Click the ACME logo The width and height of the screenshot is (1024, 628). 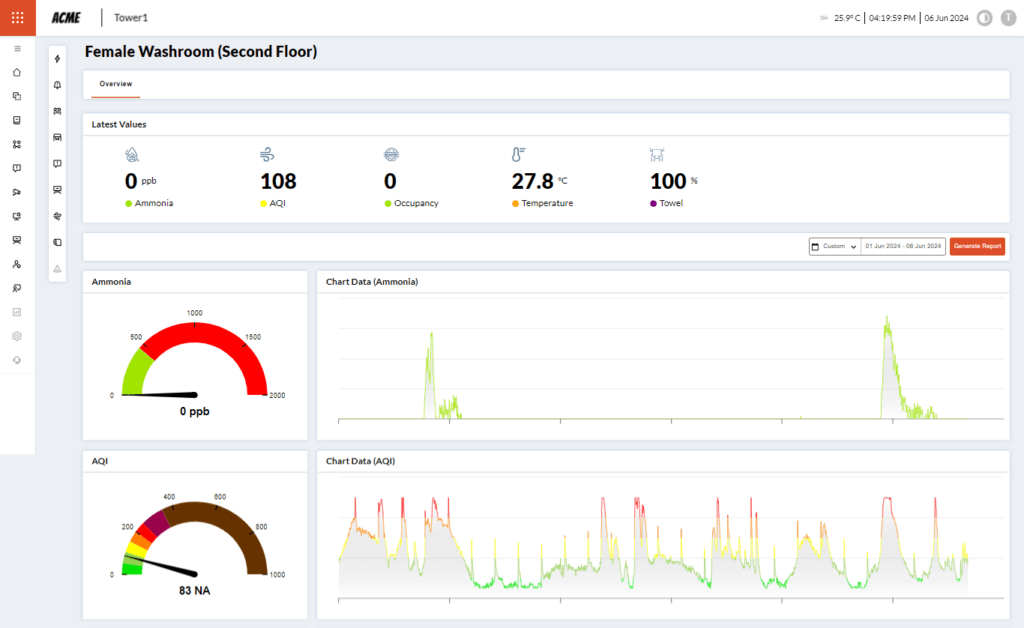coord(66,18)
